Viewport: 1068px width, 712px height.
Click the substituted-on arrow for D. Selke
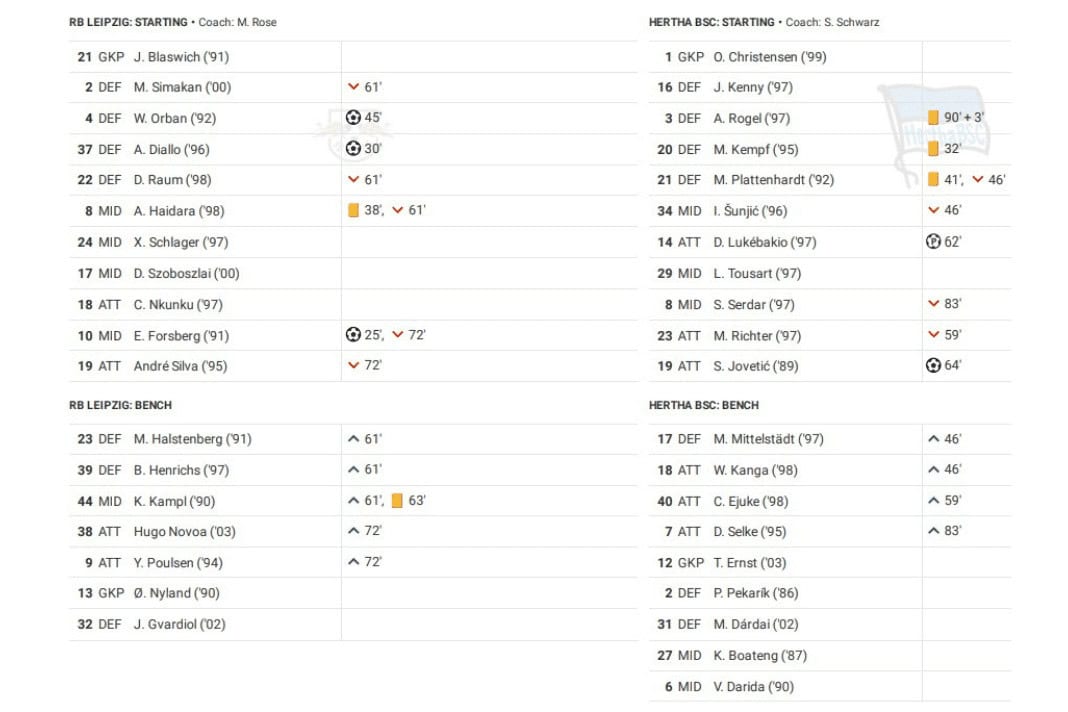coord(933,531)
